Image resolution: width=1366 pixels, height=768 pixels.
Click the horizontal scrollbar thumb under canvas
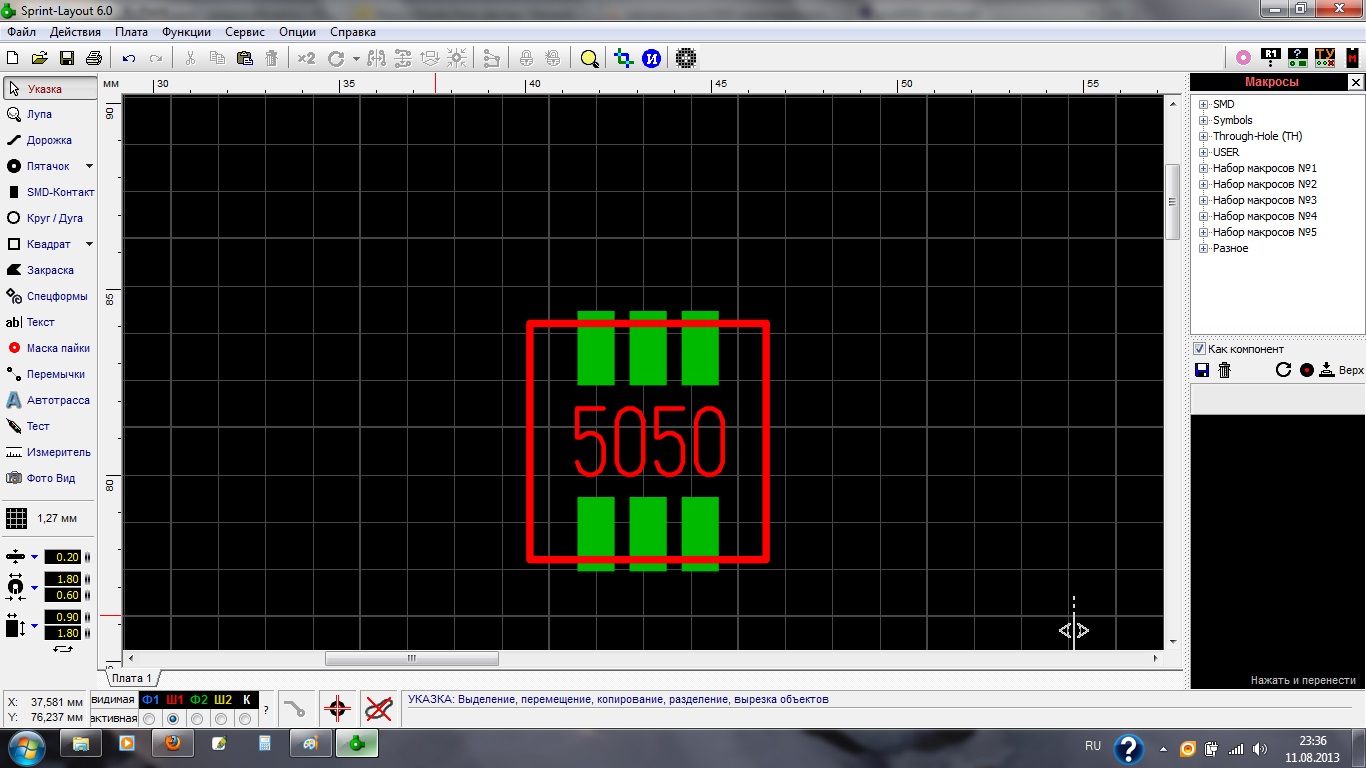(411, 658)
